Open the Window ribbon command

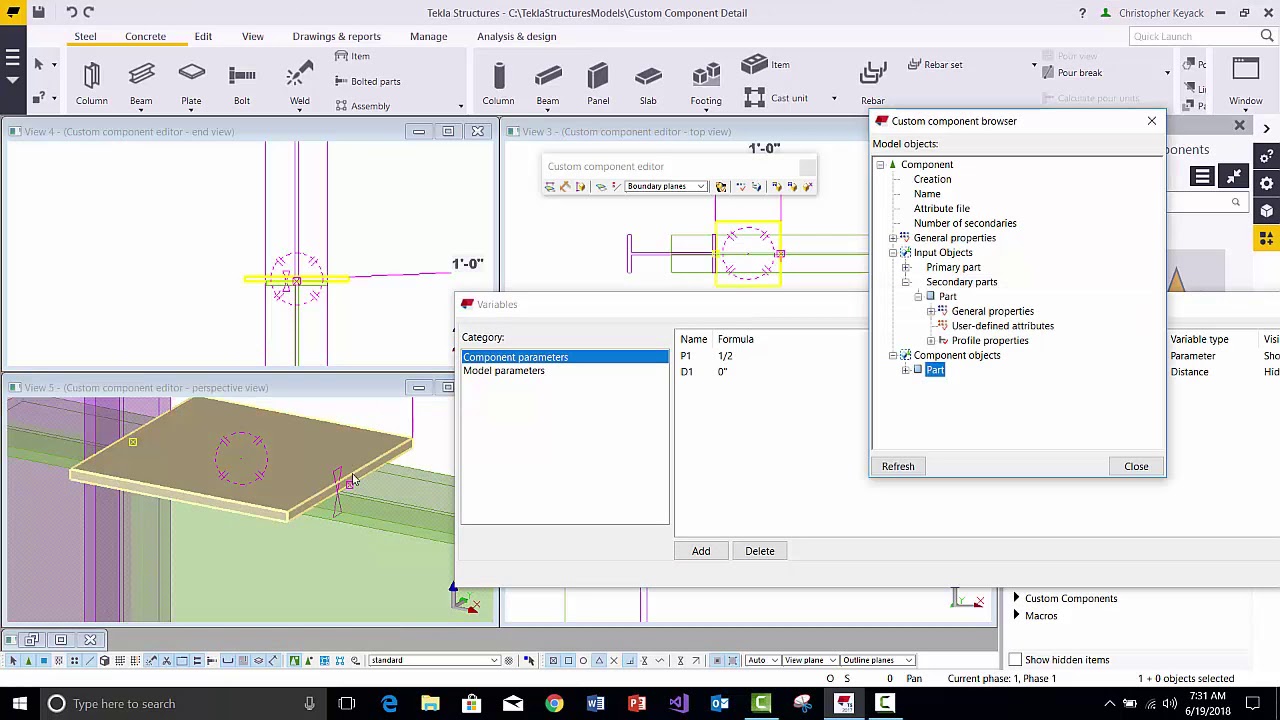pos(1246,84)
